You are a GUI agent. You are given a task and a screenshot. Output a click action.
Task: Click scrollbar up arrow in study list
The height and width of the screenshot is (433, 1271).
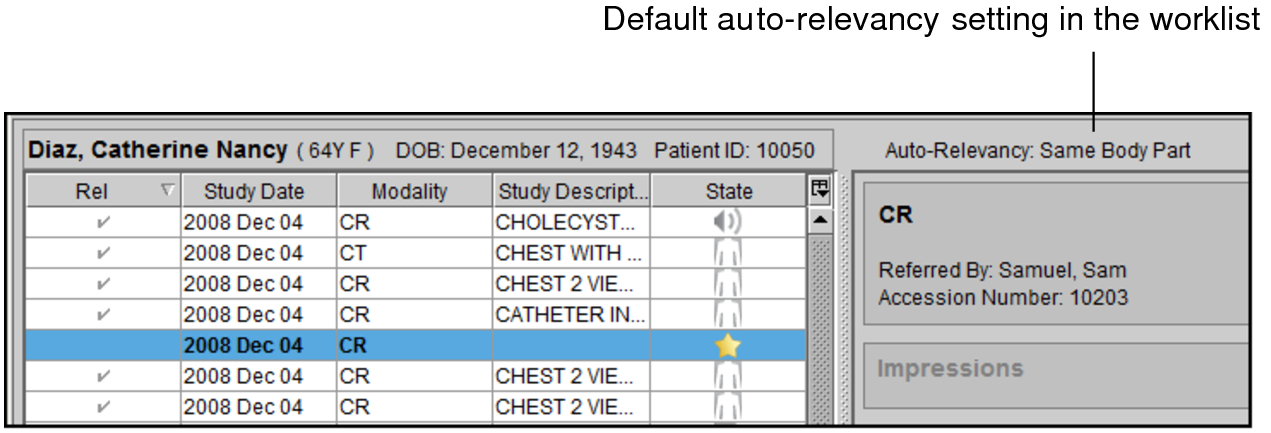click(x=819, y=218)
